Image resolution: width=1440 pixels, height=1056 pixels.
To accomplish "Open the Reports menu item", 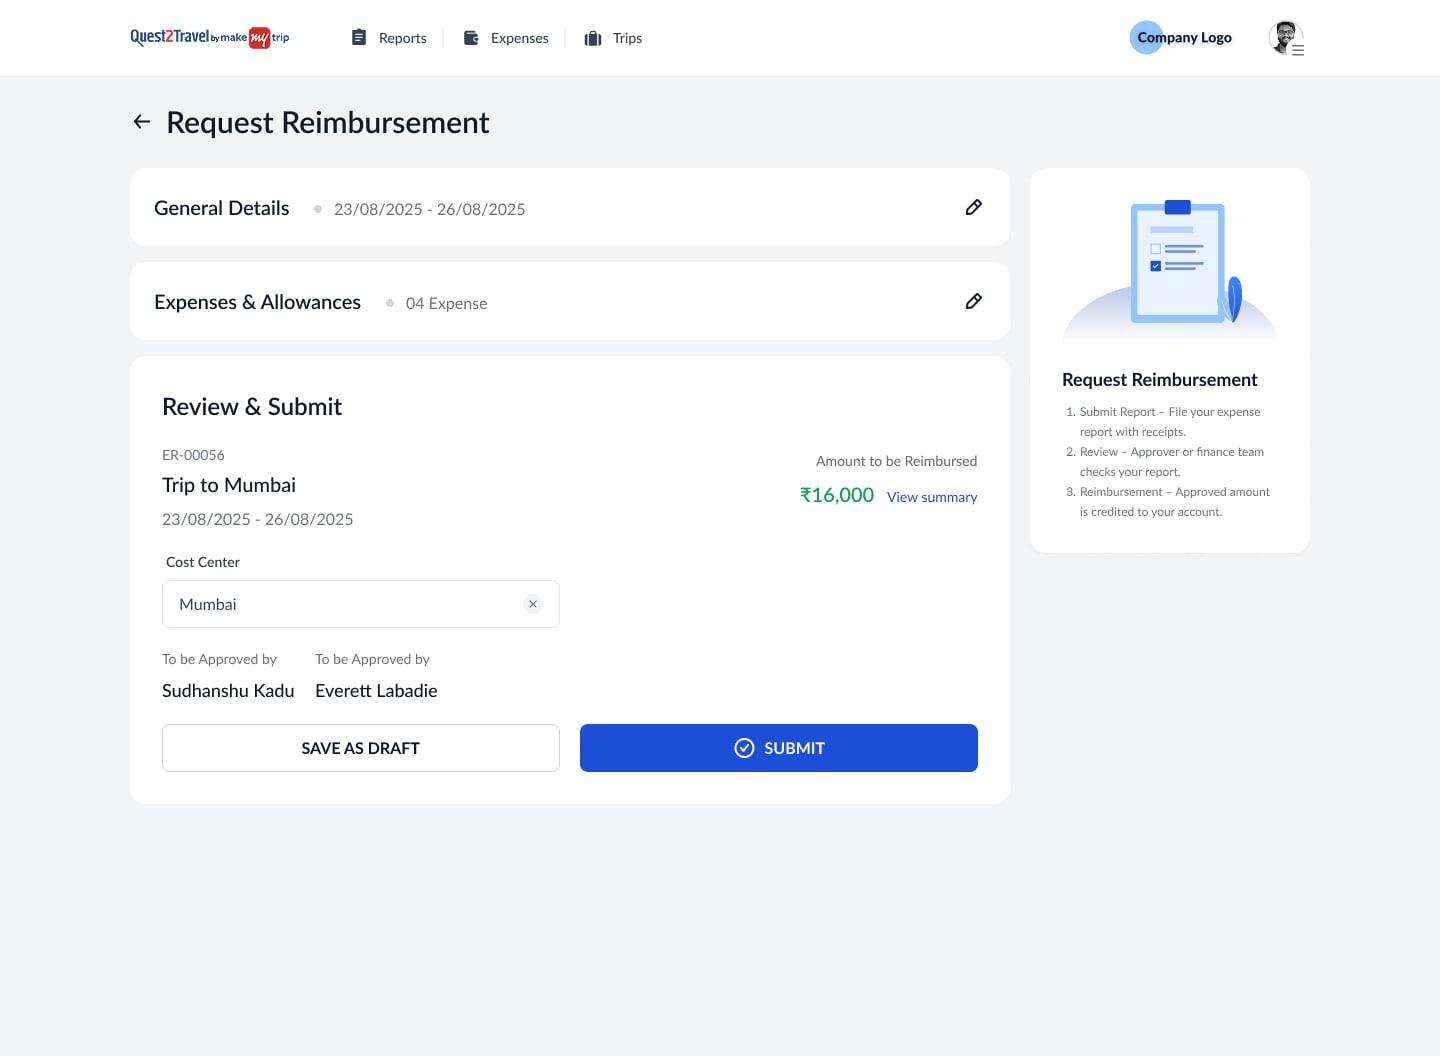I will click(389, 38).
